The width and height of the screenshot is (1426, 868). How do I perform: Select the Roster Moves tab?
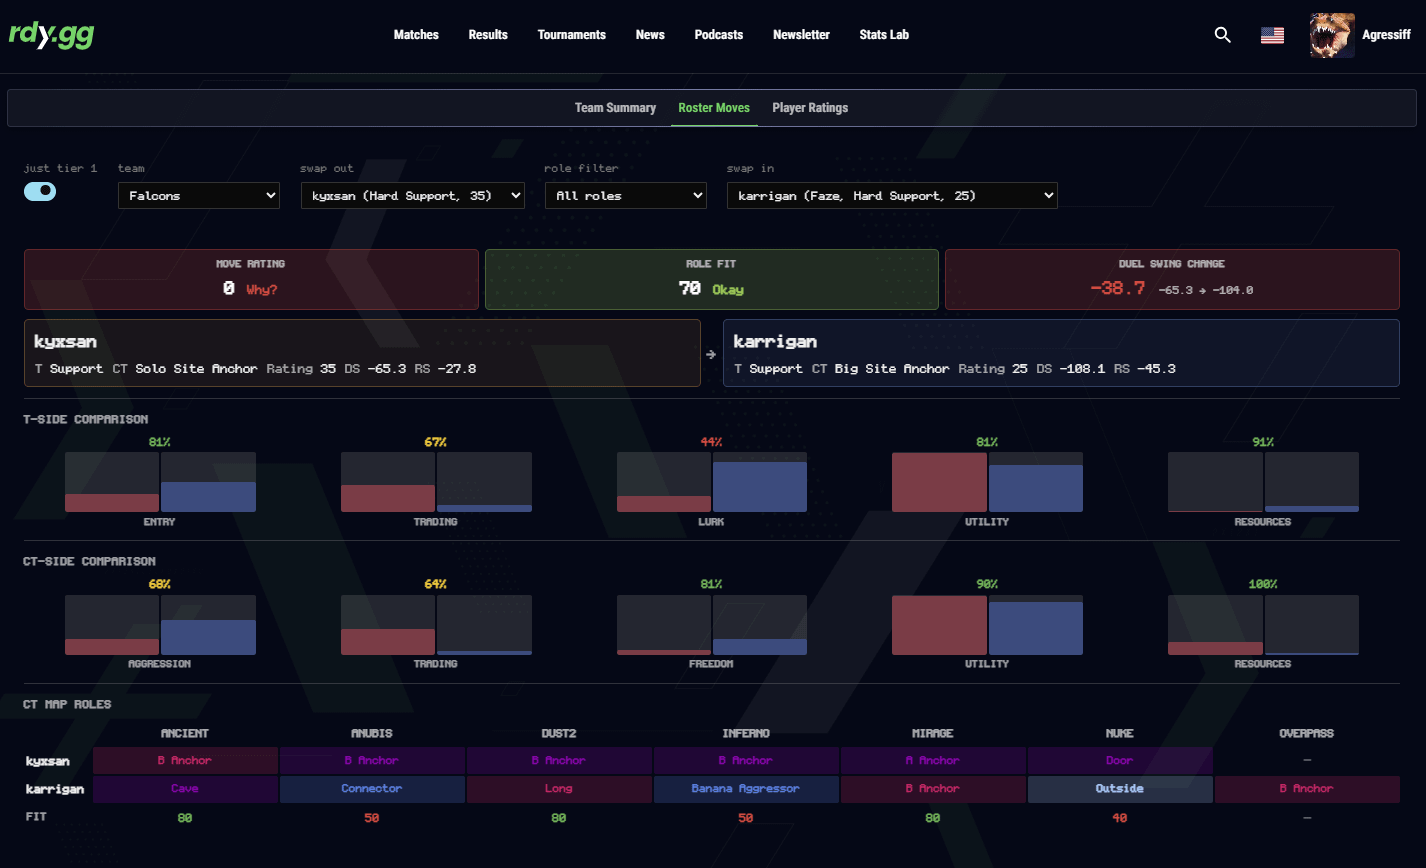714,108
